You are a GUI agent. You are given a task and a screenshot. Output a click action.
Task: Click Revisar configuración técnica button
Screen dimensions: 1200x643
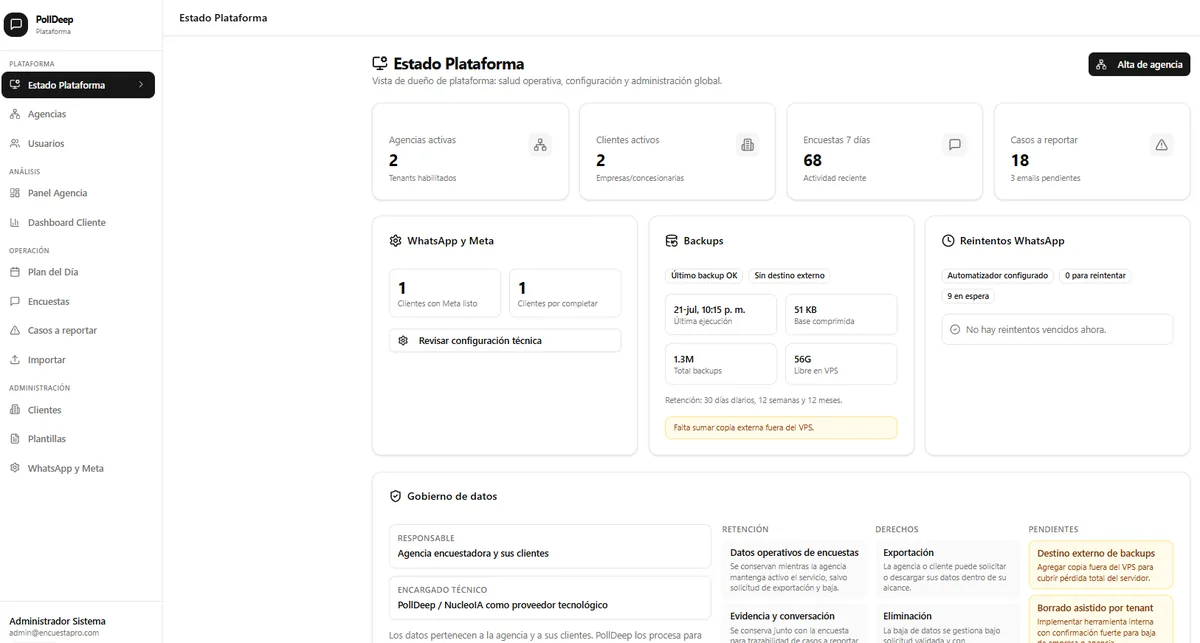tap(505, 341)
